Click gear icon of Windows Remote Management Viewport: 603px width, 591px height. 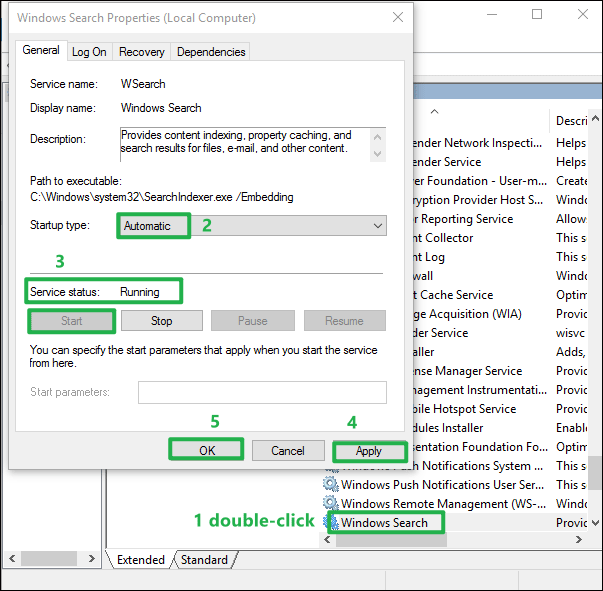(x=331, y=503)
